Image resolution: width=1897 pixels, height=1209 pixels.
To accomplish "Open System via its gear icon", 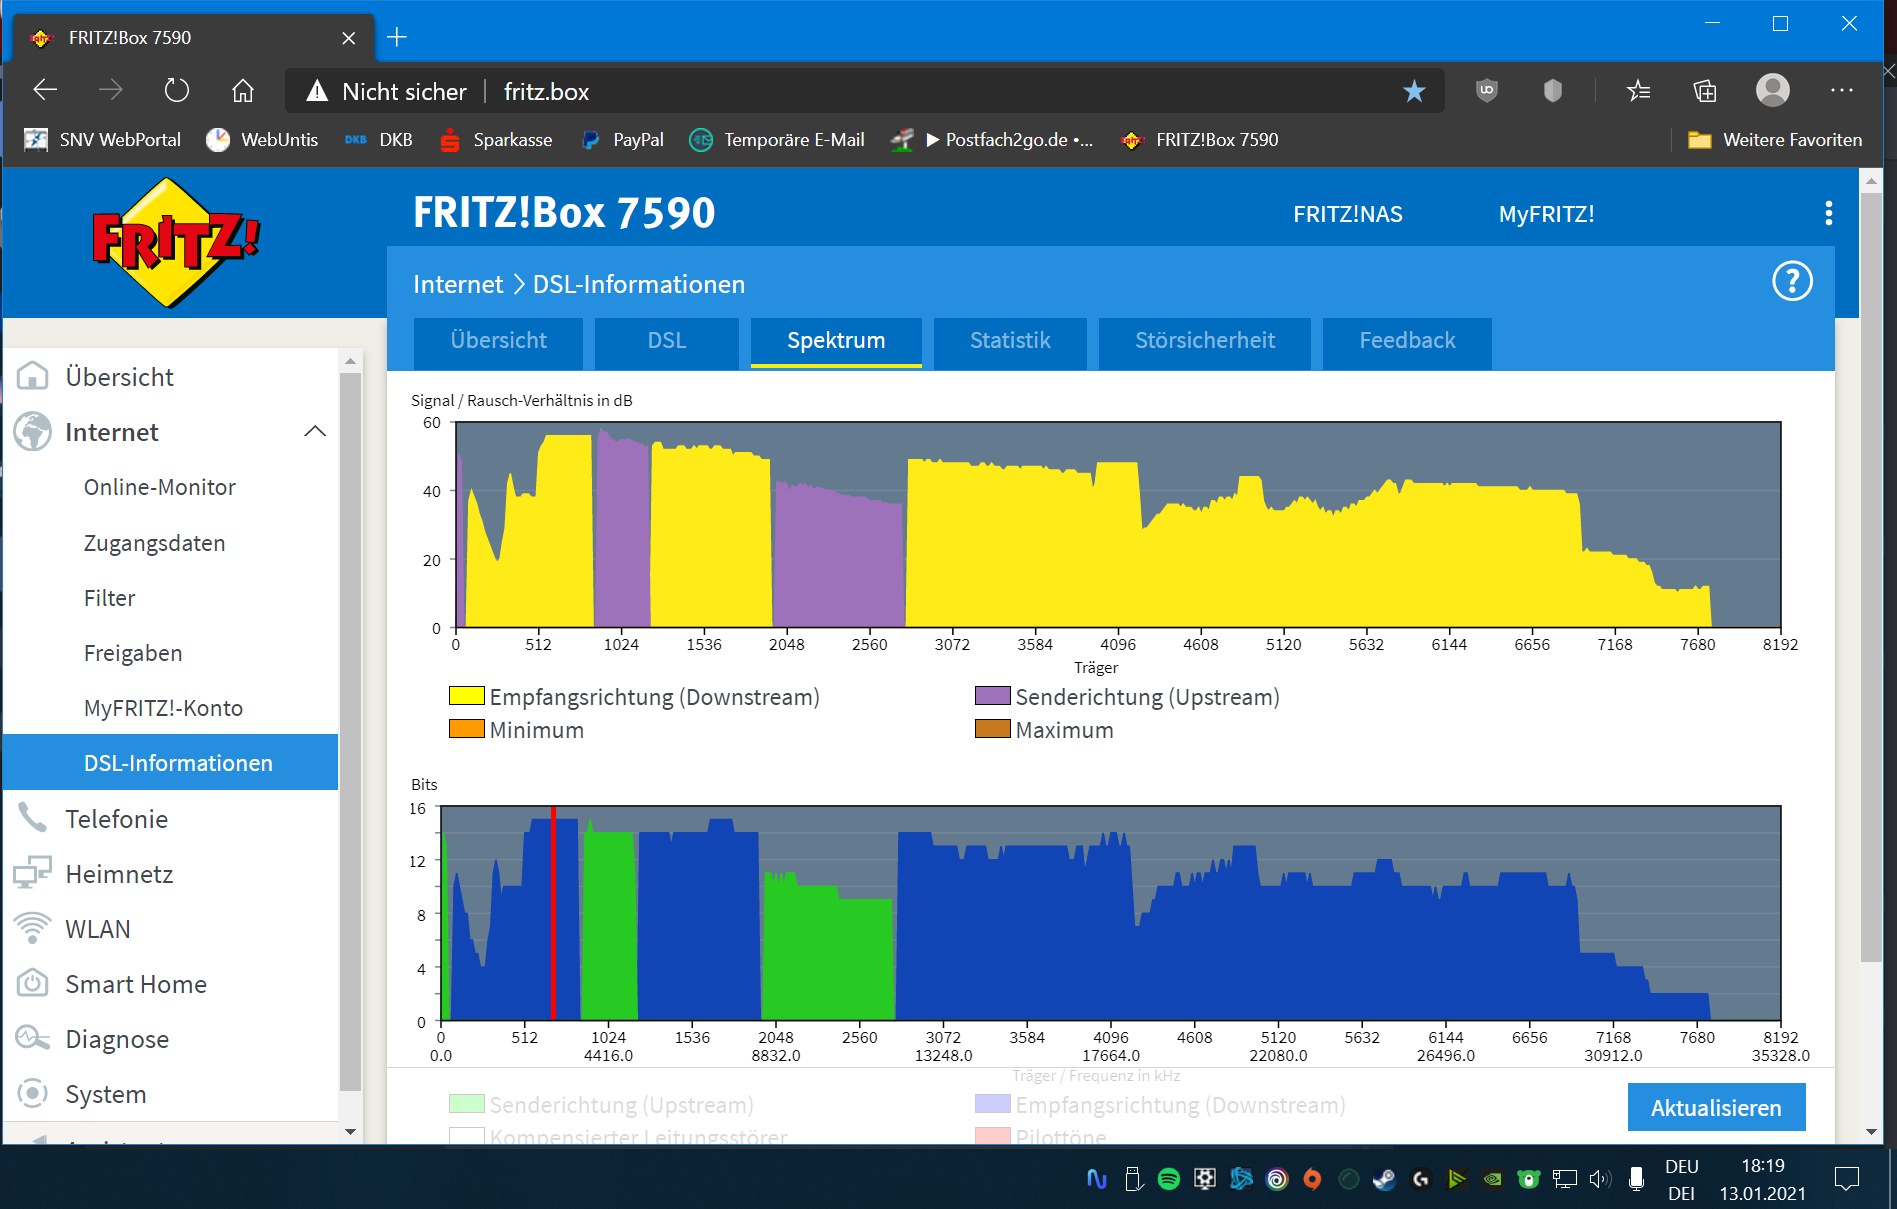I will [33, 1094].
